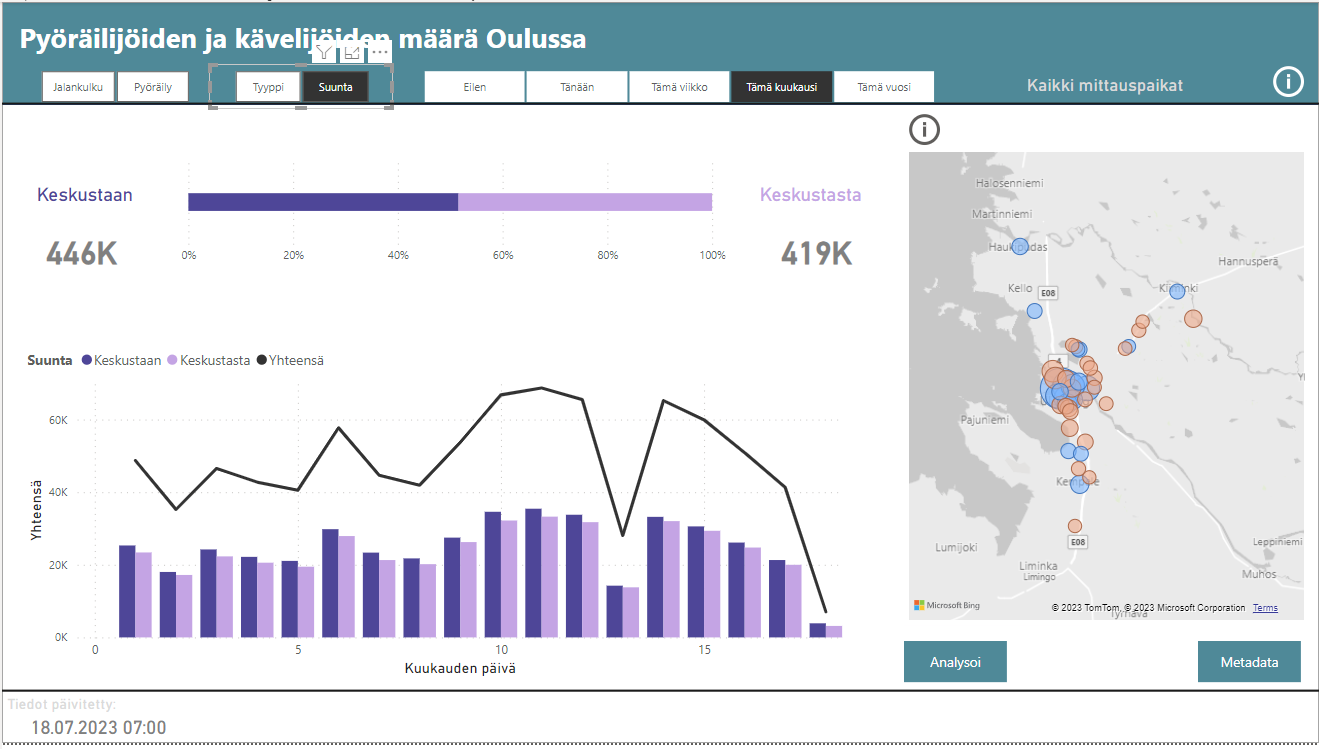Select the Tämä vuosi time filter
The width and height of the screenshot is (1319, 749).
coord(884,86)
